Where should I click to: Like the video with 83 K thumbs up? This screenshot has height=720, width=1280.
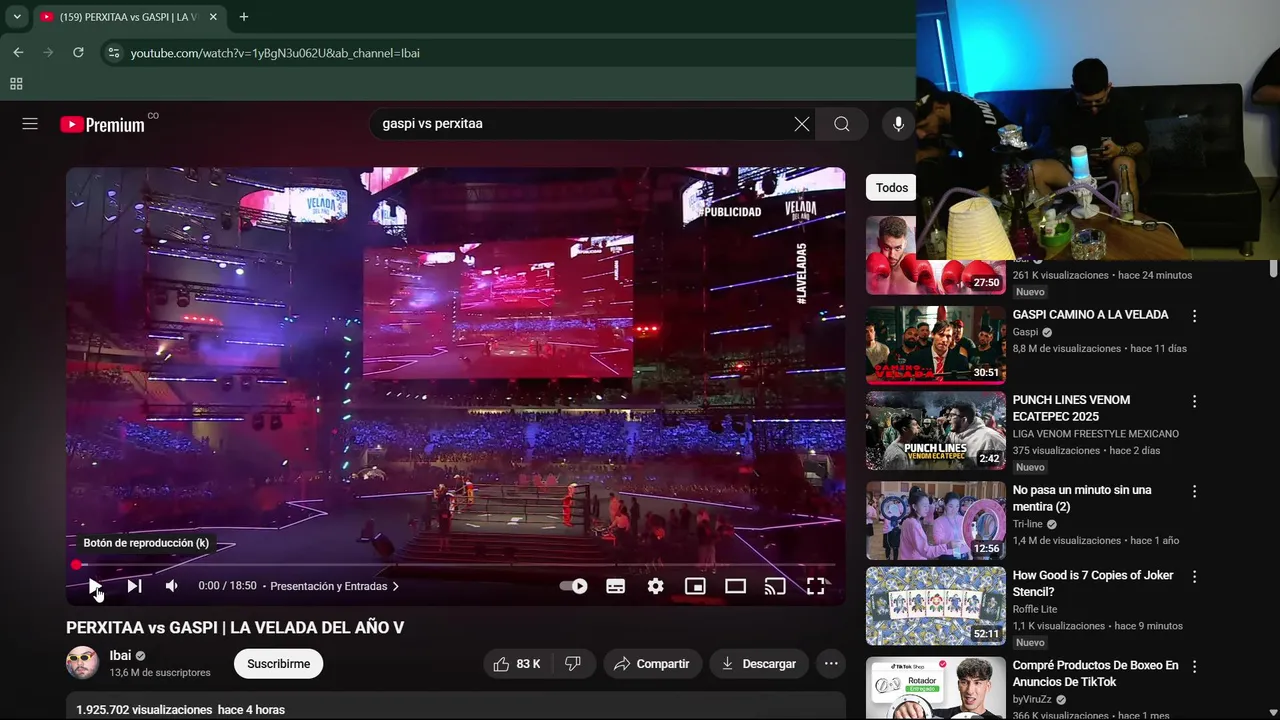(x=517, y=664)
